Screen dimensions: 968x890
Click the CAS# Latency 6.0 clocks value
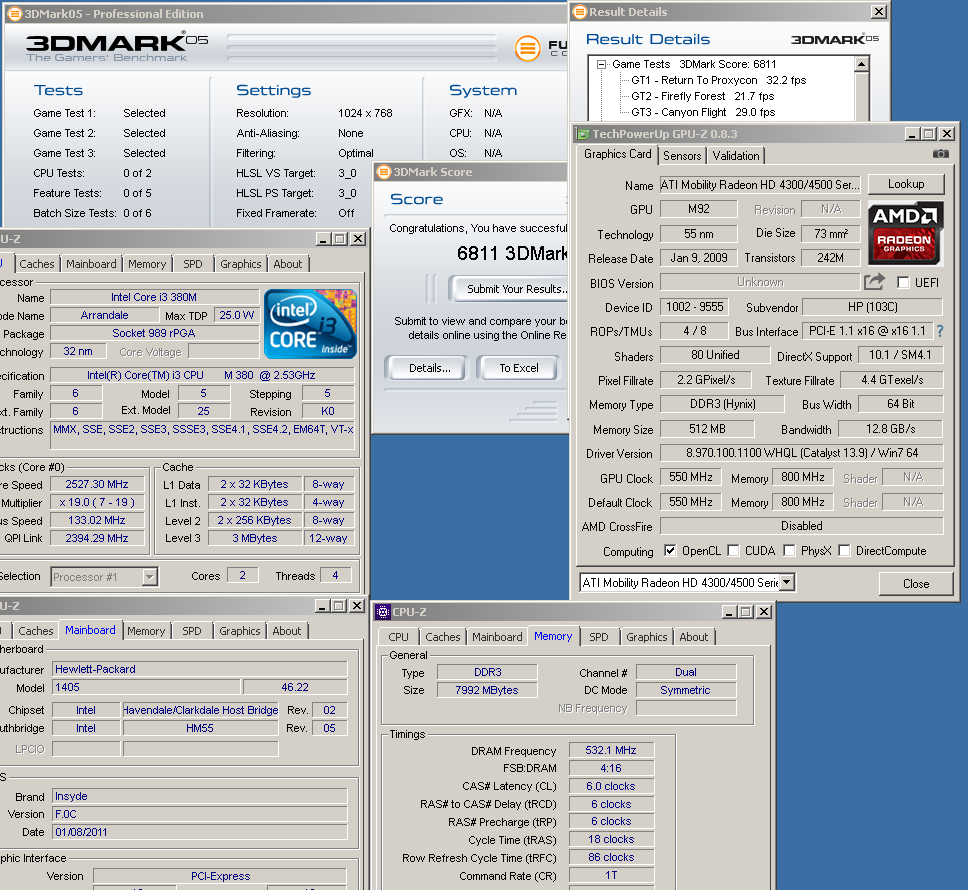coord(611,786)
